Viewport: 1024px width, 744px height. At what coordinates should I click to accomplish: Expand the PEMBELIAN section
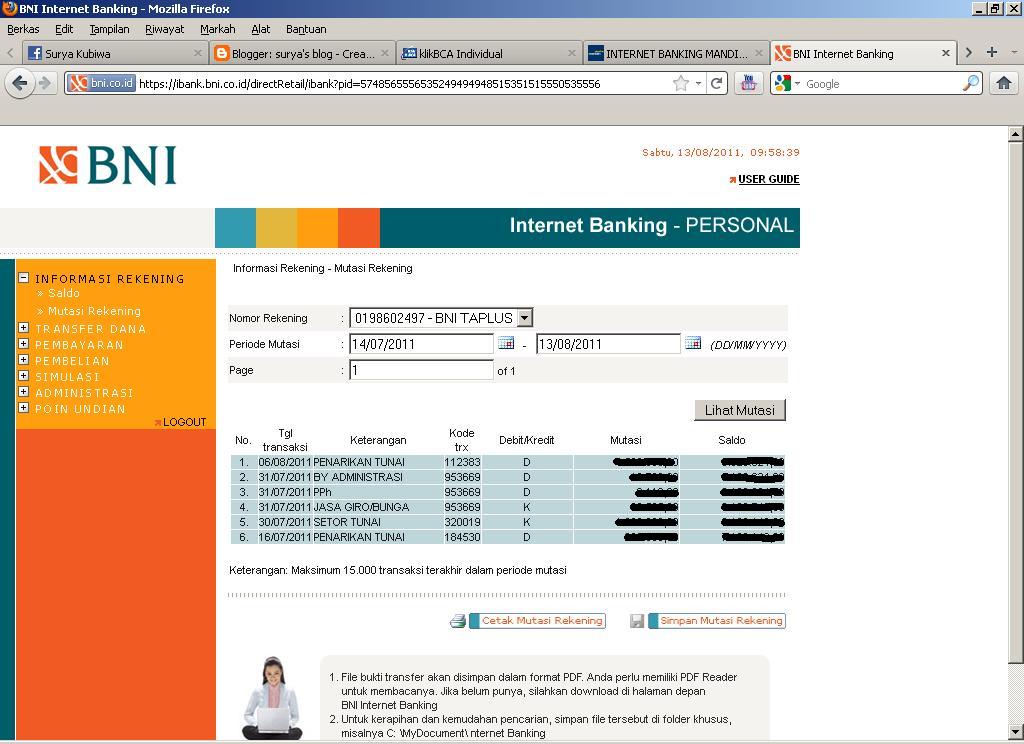(24, 360)
